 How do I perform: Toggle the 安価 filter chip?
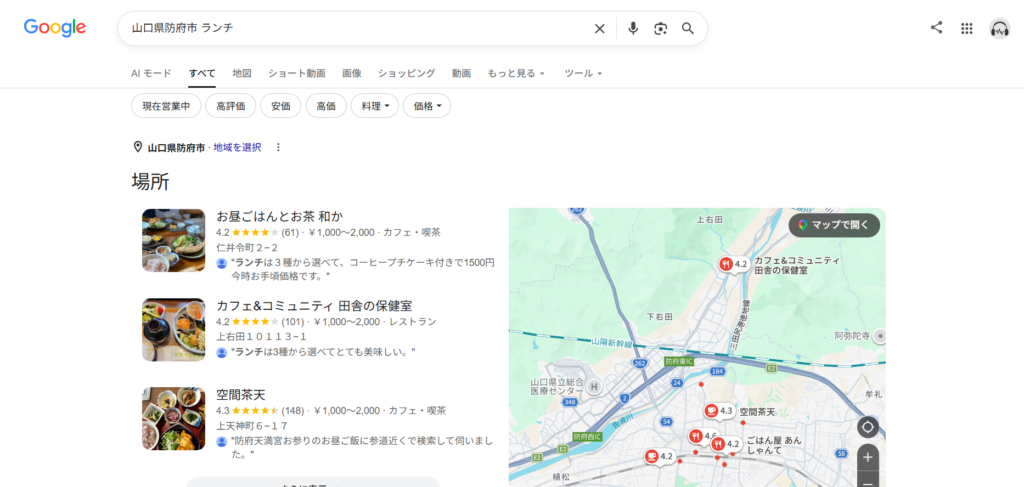(x=281, y=106)
